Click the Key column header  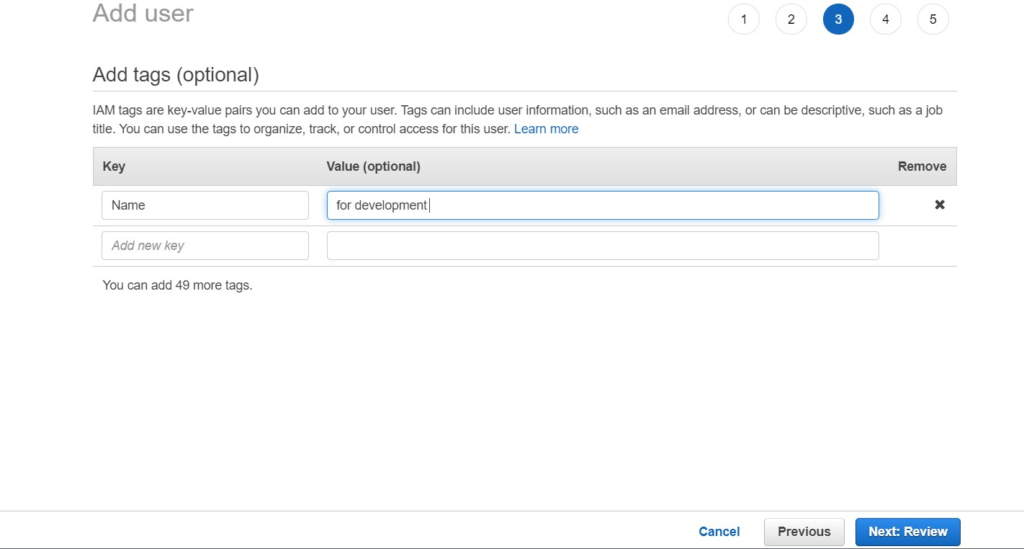tap(114, 166)
